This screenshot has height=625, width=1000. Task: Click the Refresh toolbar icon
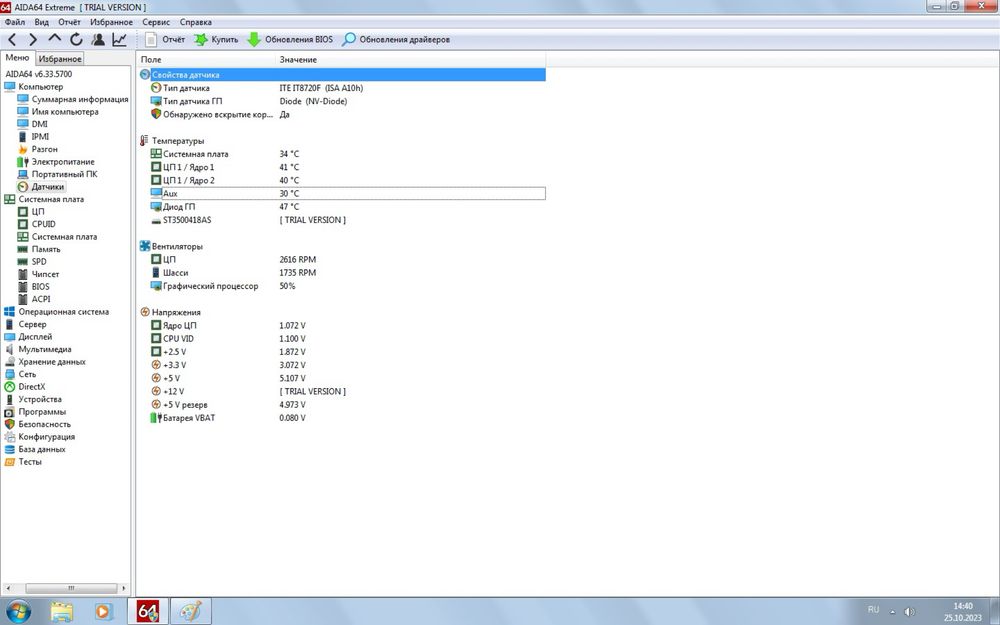[77, 40]
